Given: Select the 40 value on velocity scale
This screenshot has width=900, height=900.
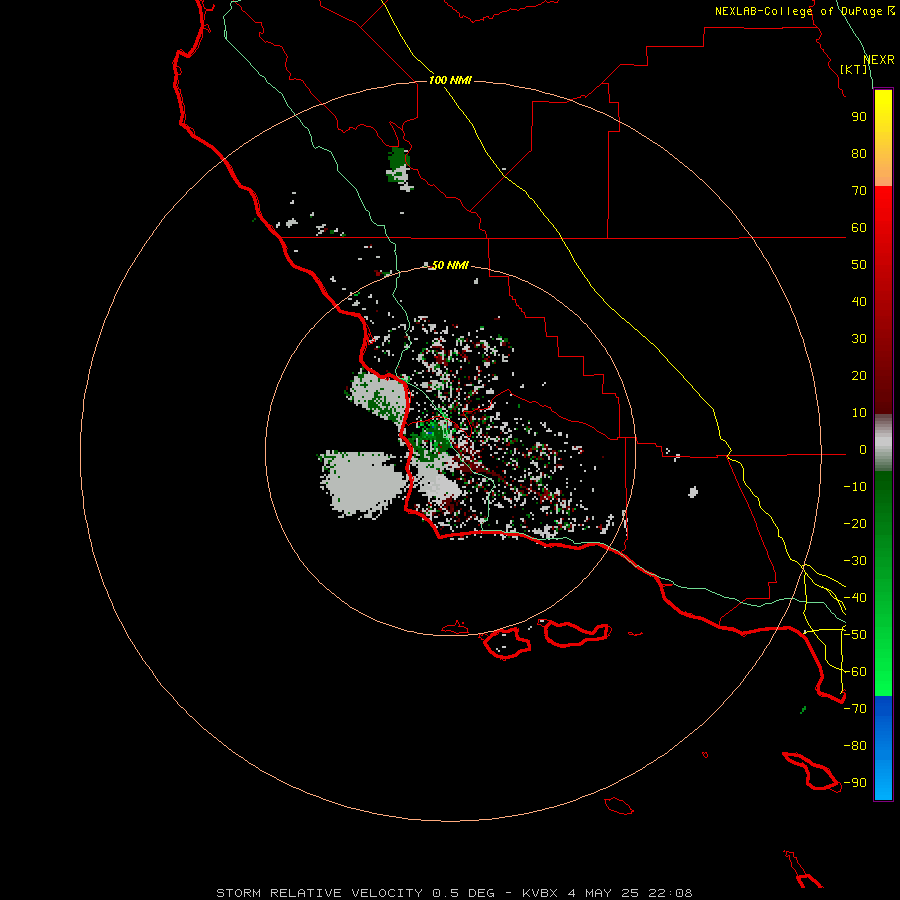Looking at the screenshot, I should pyautogui.click(x=859, y=301).
